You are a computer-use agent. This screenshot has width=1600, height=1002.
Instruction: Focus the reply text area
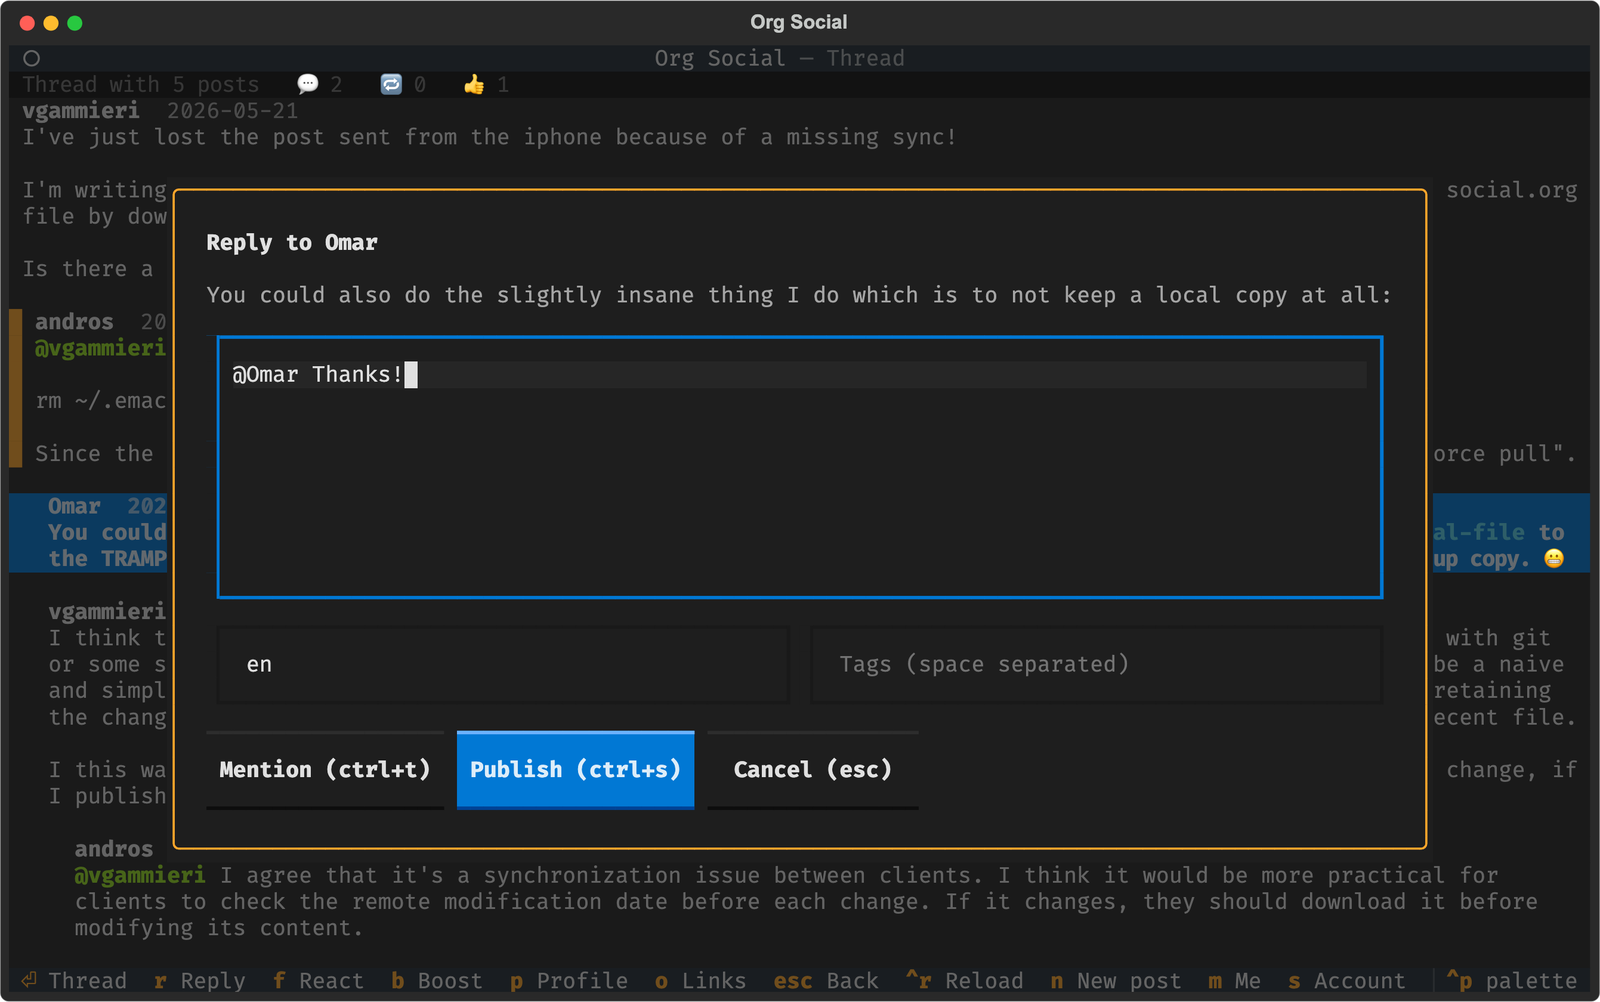click(x=800, y=467)
